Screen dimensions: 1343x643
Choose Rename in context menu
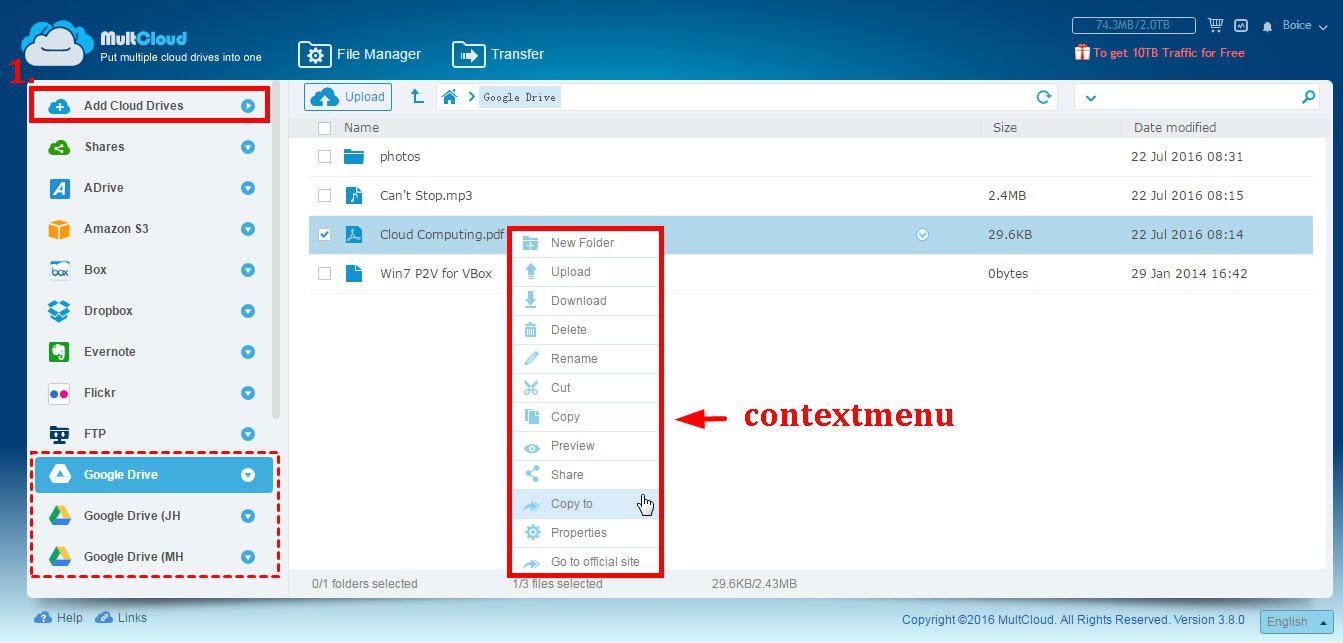tap(585, 359)
